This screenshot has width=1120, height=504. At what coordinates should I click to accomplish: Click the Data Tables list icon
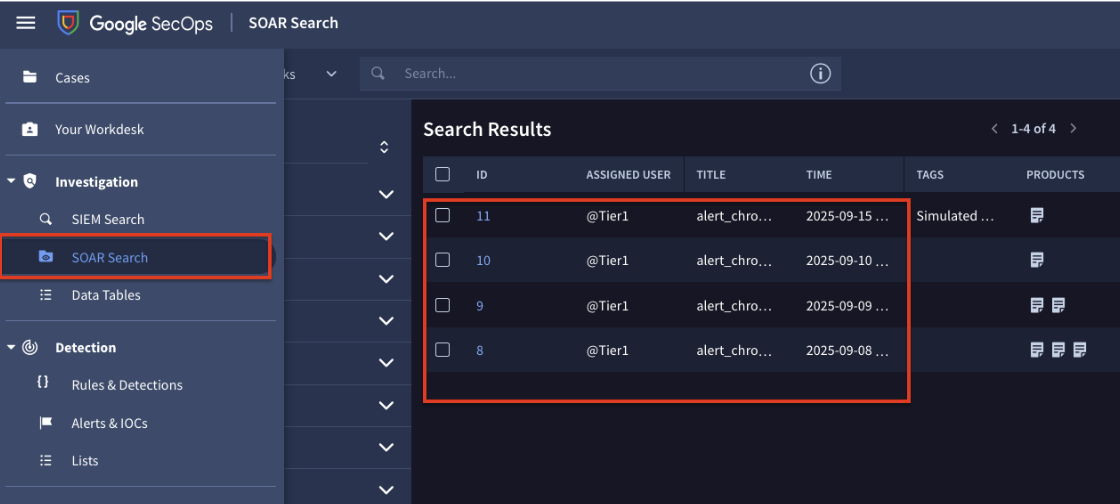(x=46, y=295)
